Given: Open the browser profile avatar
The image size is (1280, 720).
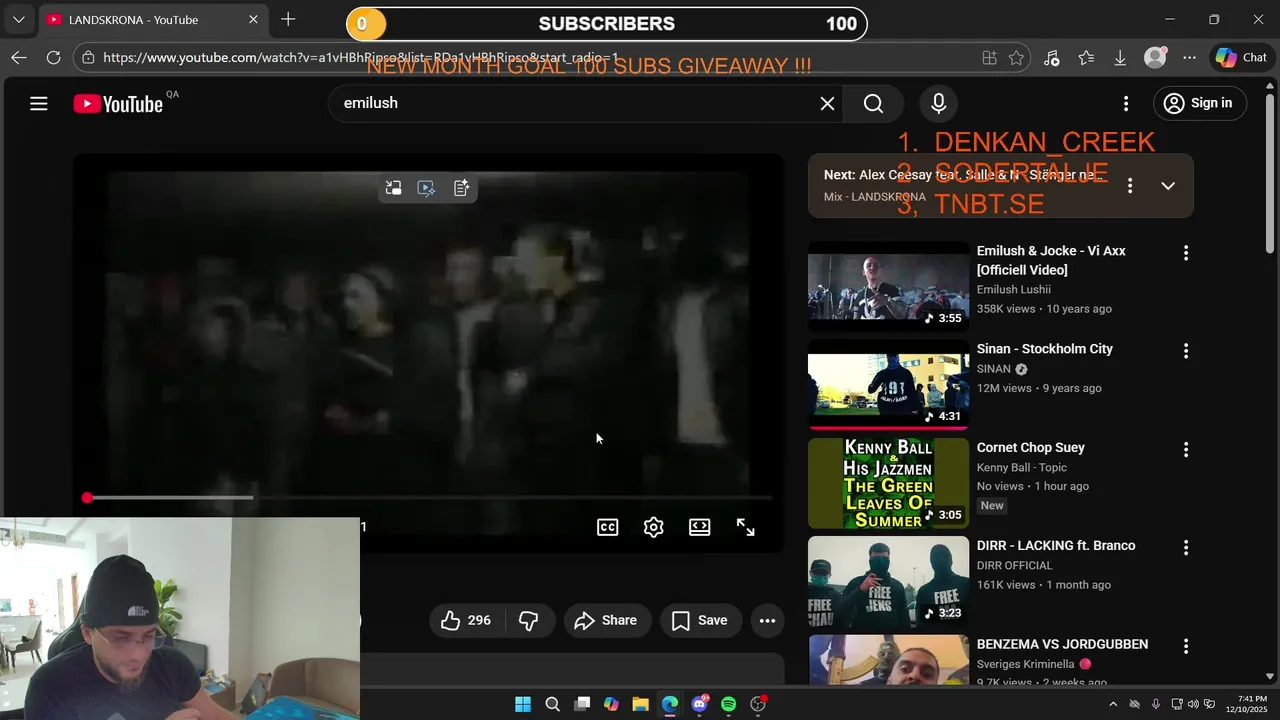Looking at the screenshot, I should [x=1155, y=58].
